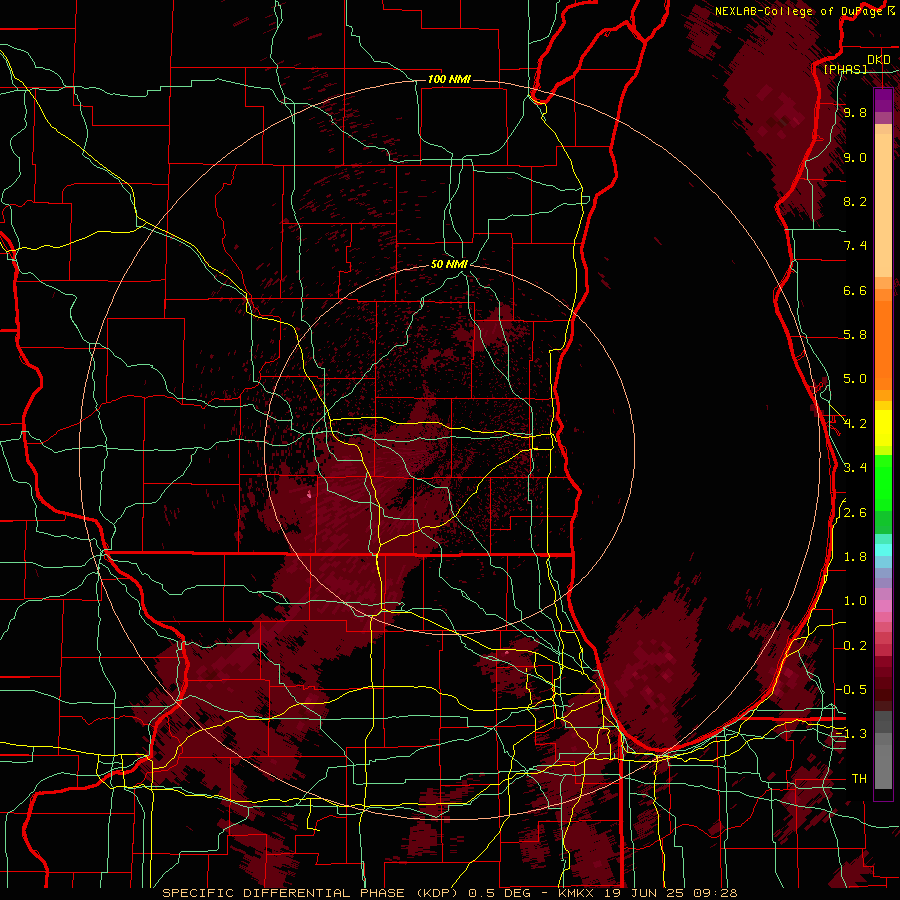Click the -1.3 scale value
Image resolution: width=900 pixels, height=900 pixels.
coord(851,734)
